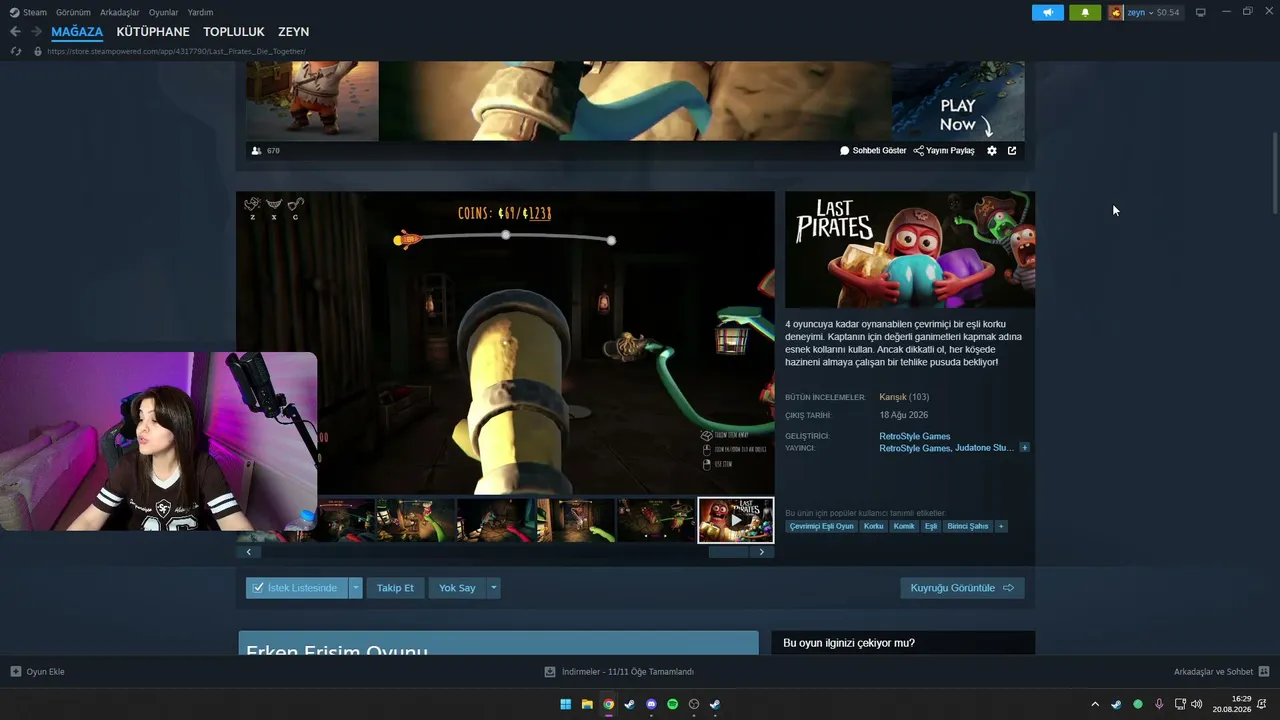Click the Last Pirates header capsule image

click(x=910, y=250)
